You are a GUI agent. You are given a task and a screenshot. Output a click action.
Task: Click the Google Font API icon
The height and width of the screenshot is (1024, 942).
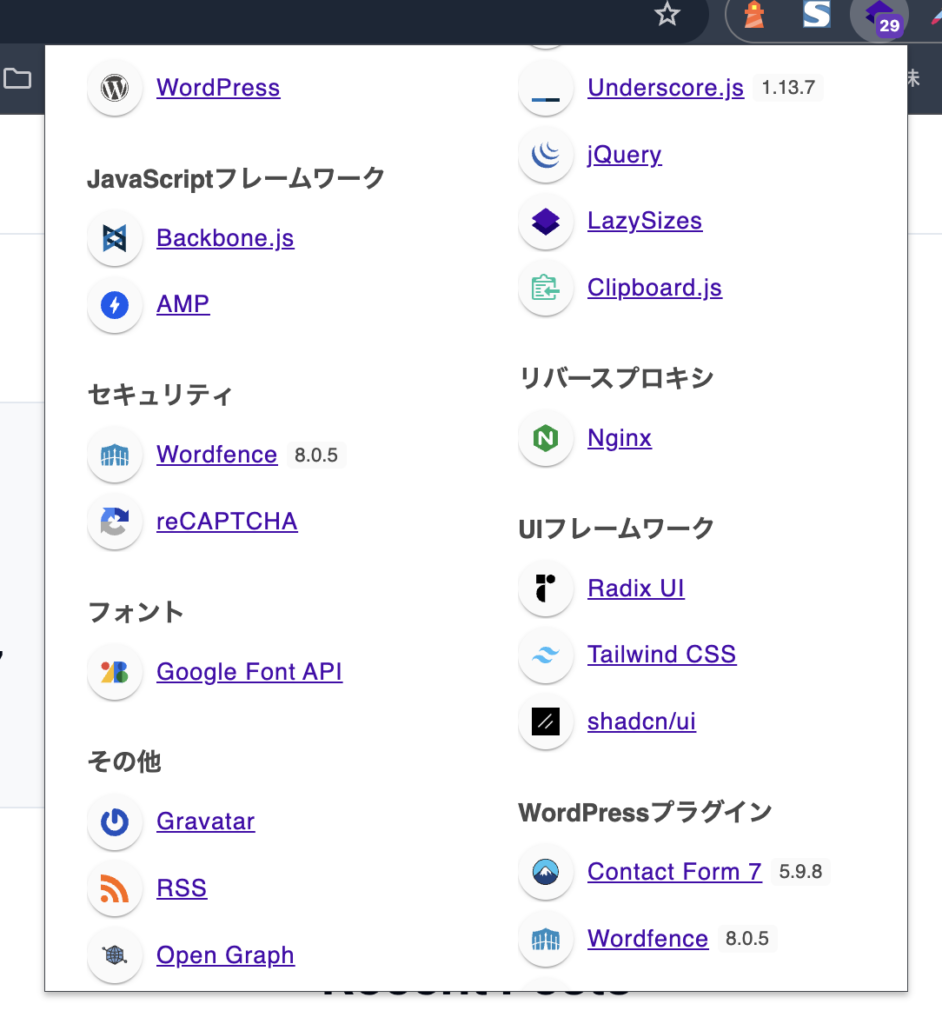click(x=115, y=672)
